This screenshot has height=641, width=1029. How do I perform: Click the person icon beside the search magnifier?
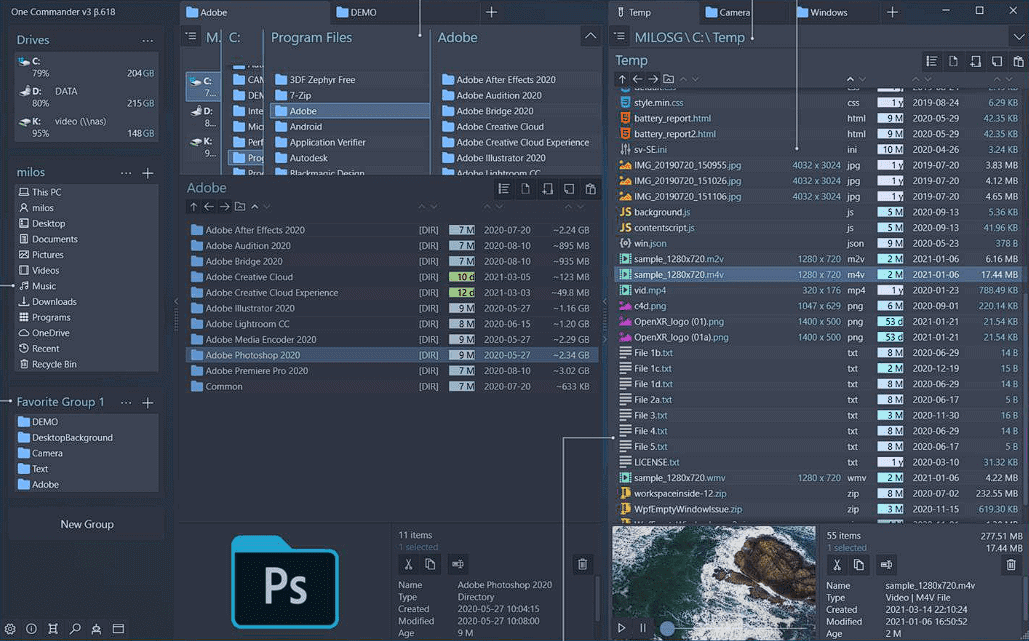[96, 629]
